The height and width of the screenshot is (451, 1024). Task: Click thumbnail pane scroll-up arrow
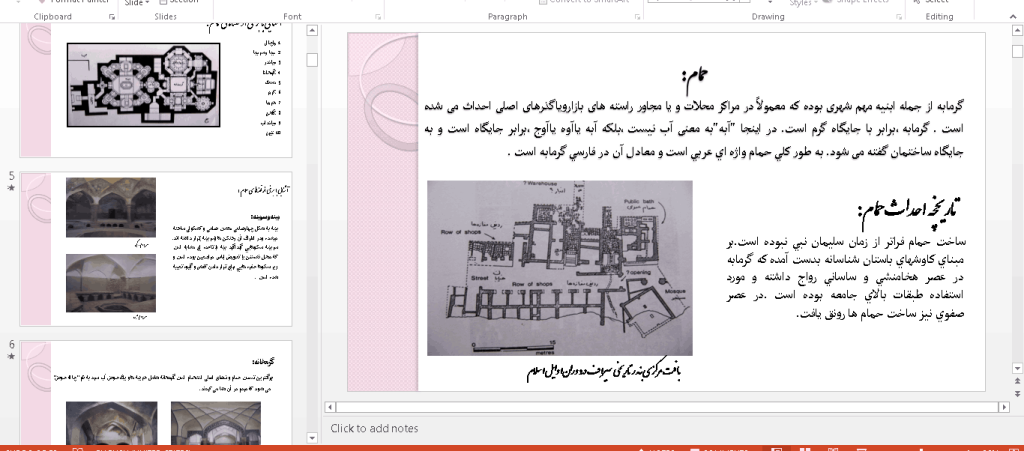312,31
